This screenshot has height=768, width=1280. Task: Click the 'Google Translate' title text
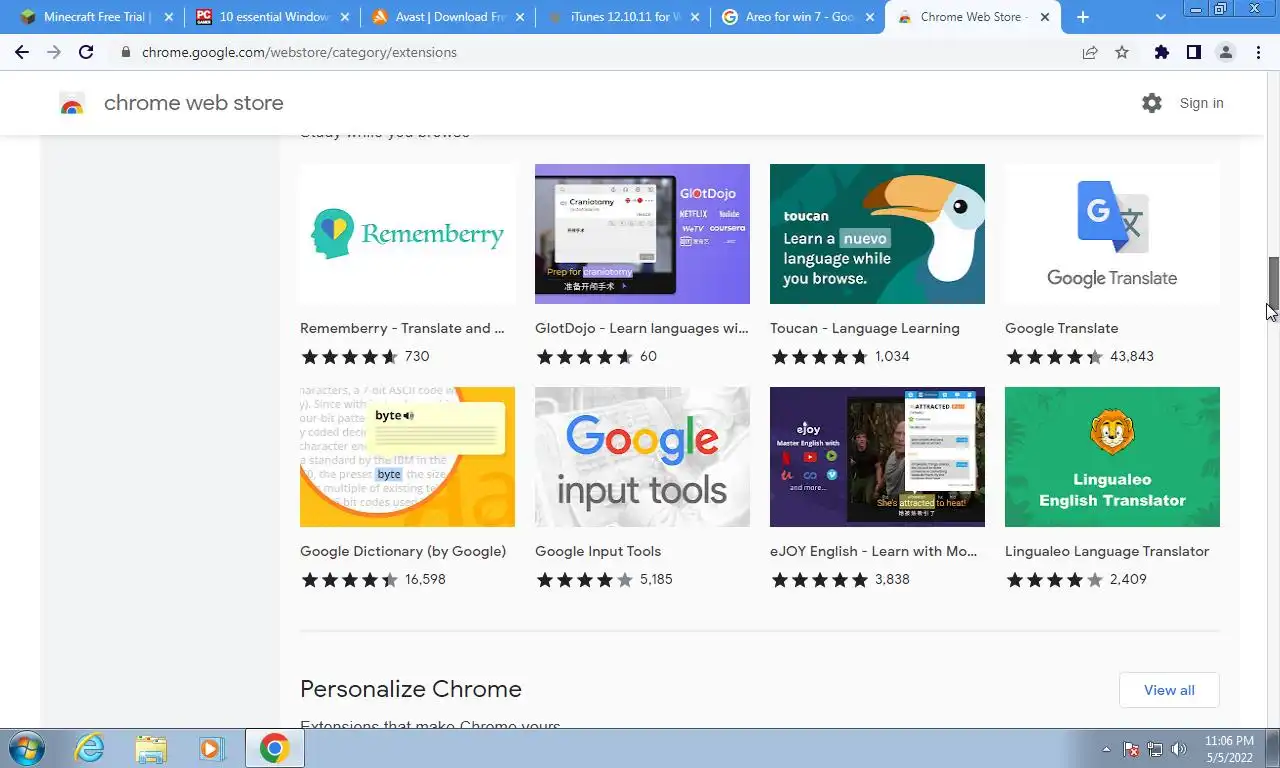tap(1062, 328)
